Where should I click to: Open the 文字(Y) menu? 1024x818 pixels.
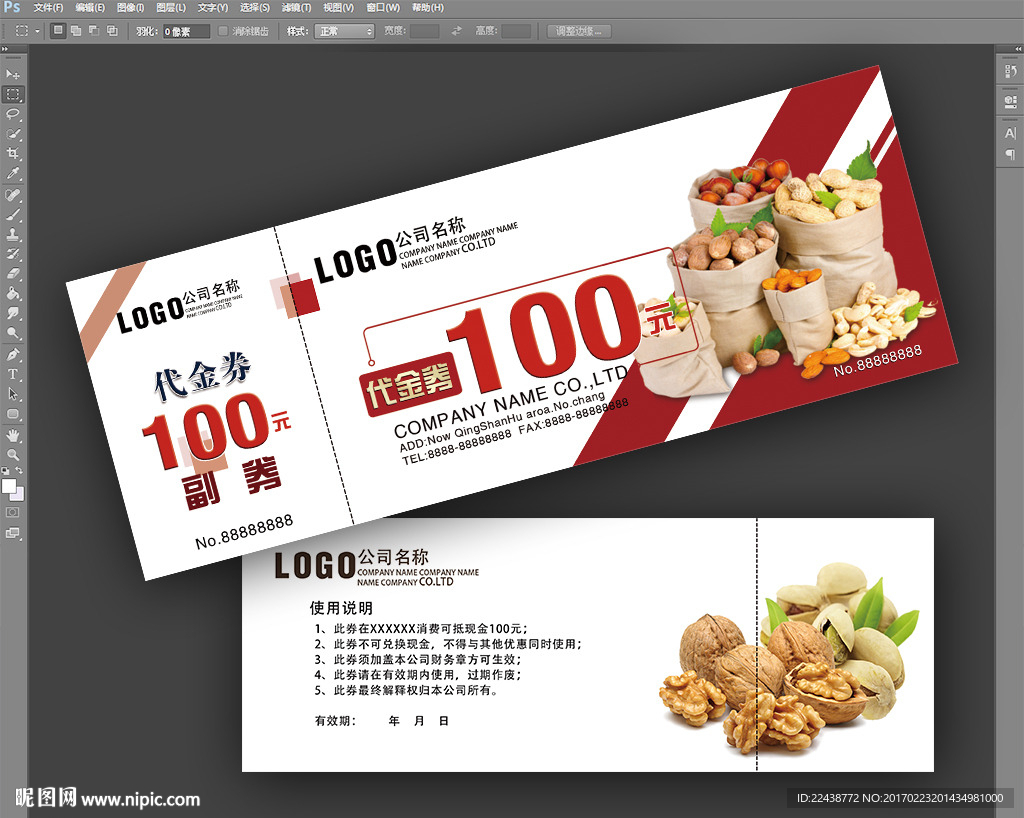coord(213,8)
